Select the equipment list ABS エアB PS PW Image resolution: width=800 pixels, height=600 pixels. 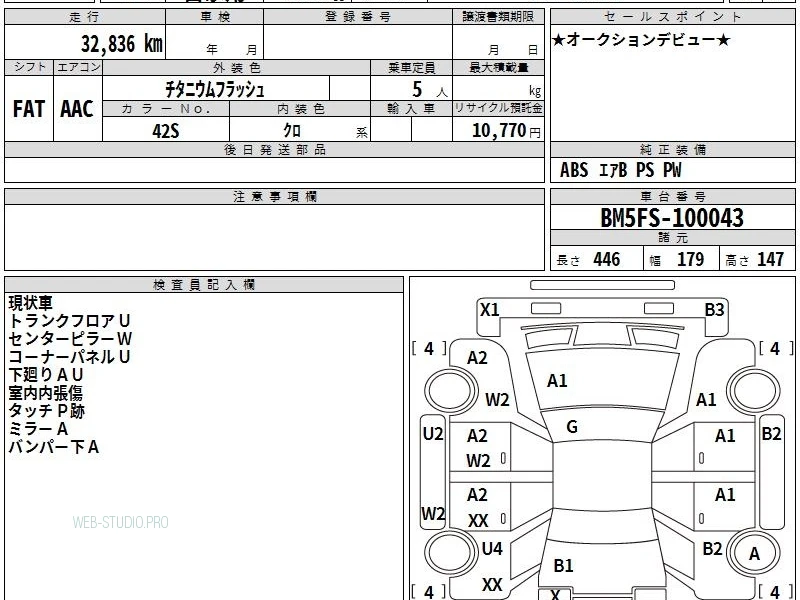click(620, 170)
